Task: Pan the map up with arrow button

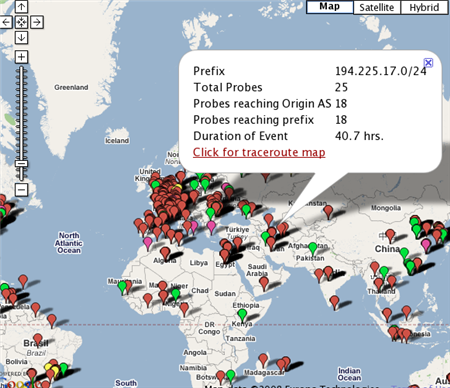Action: 21,6
